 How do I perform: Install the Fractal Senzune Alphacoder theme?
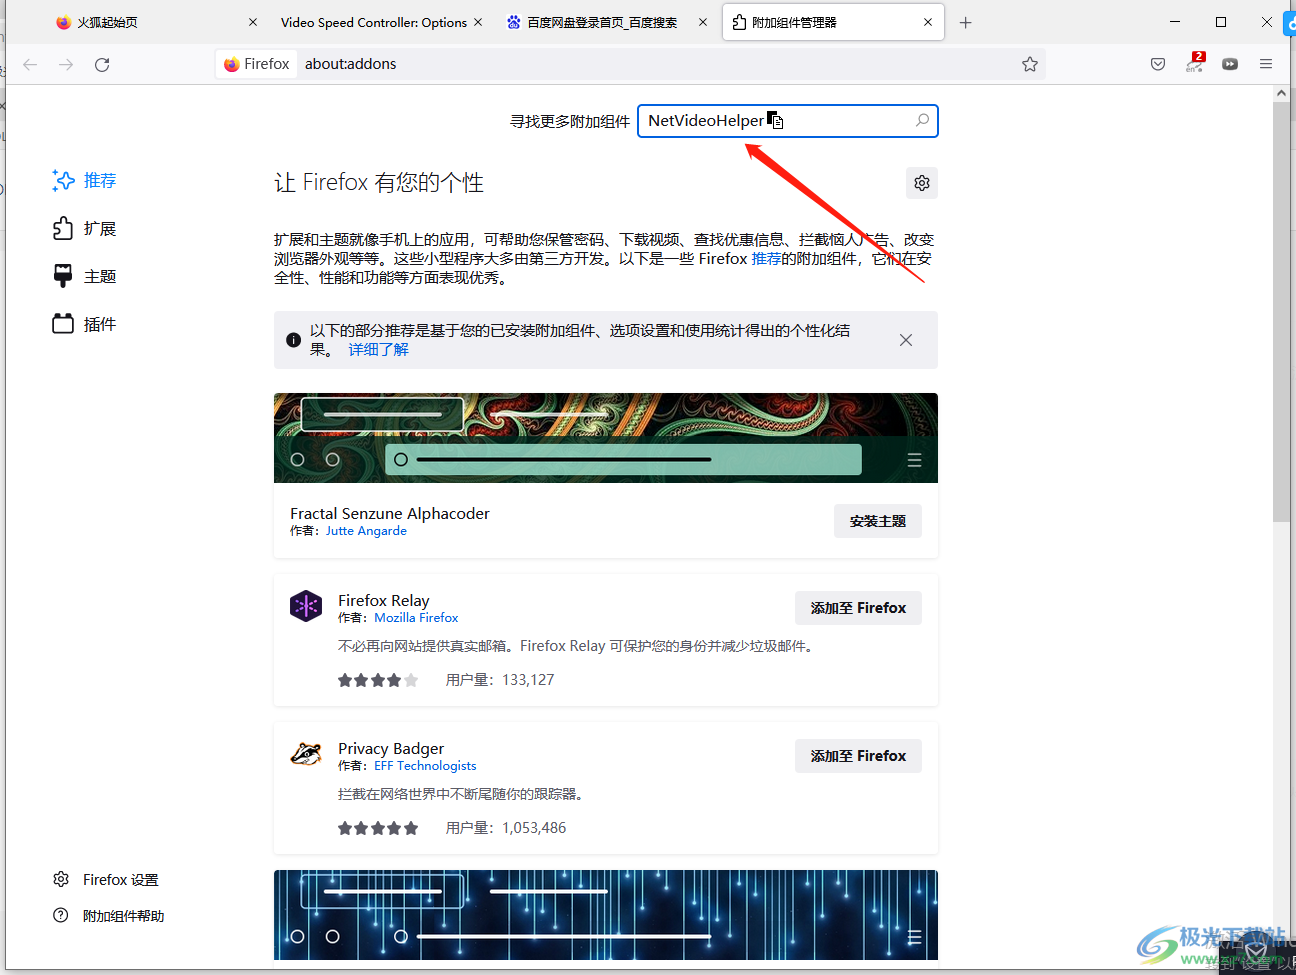(878, 521)
